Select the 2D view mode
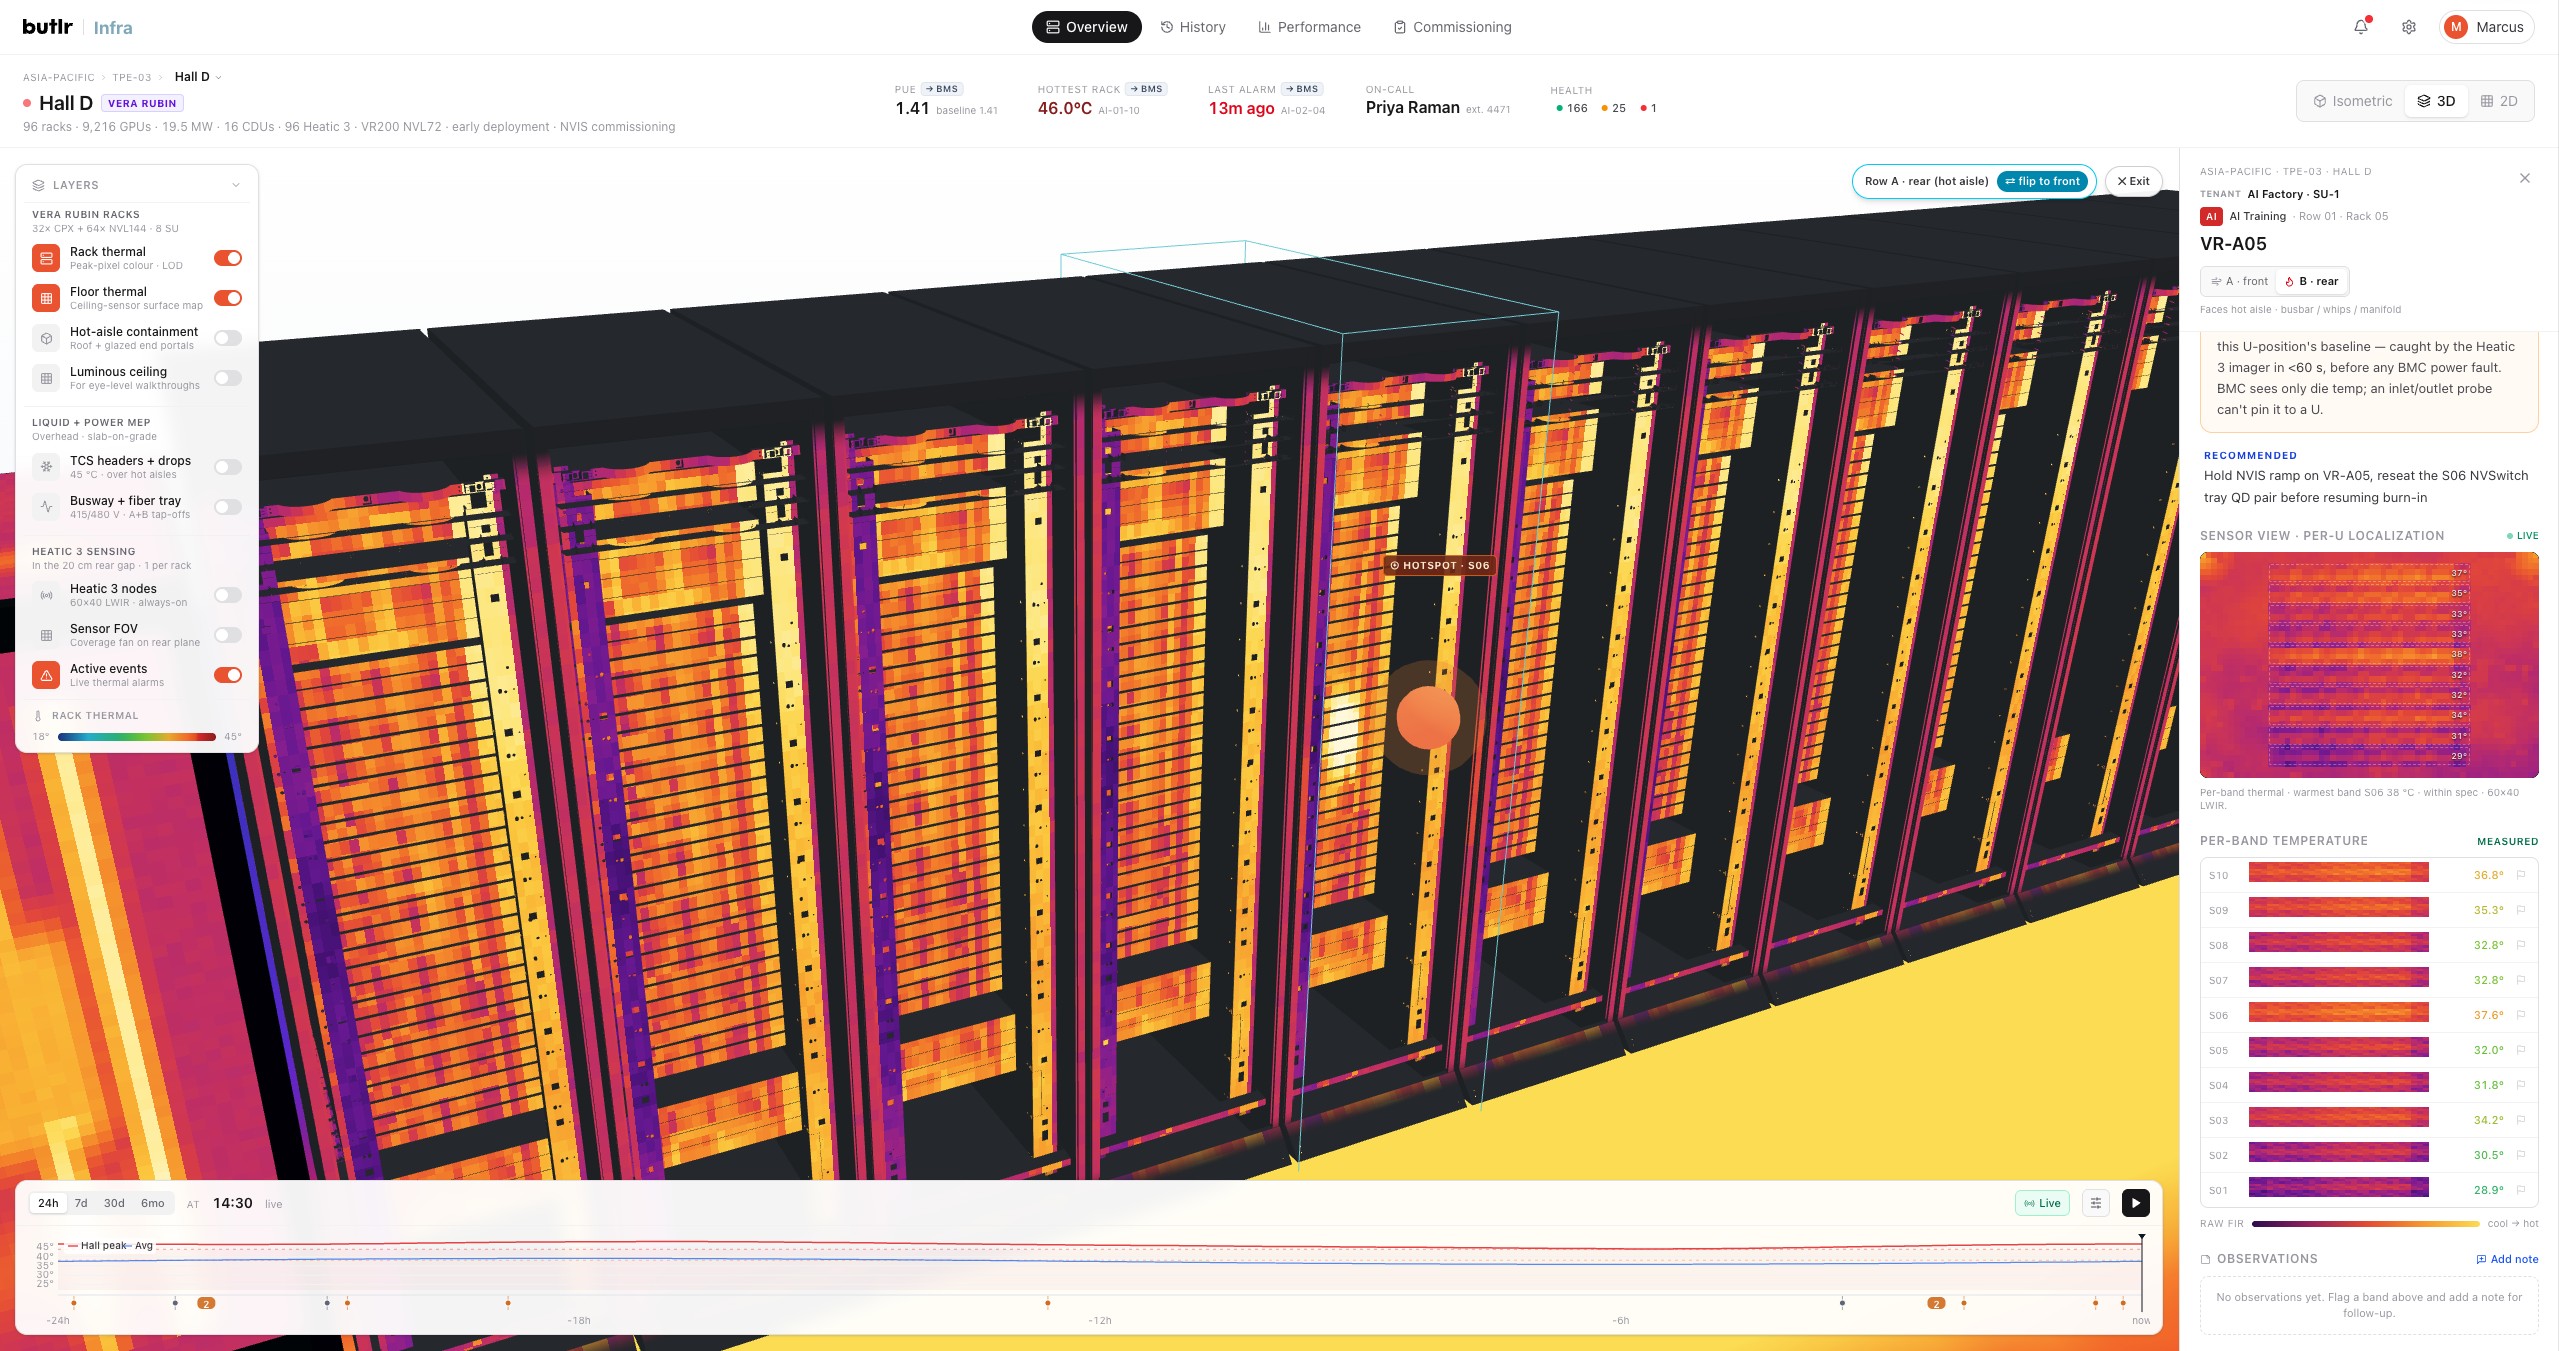The image size is (2559, 1351). coord(2499,101)
